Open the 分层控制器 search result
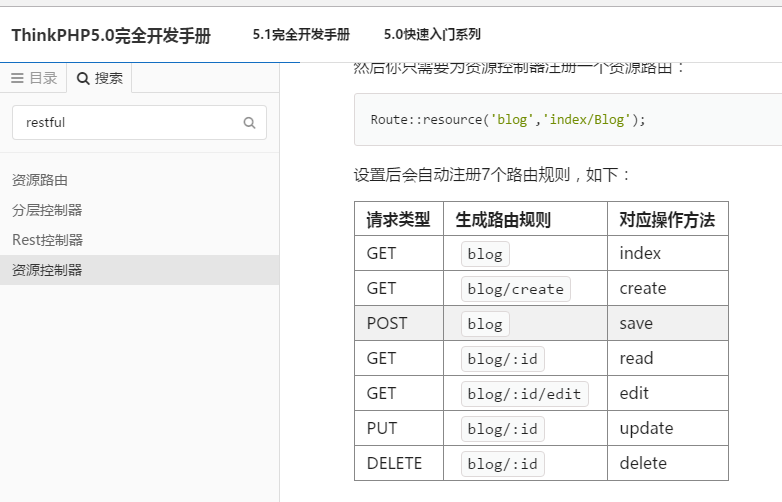Screen dimensions: 782x502 click(x=47, y=210)
